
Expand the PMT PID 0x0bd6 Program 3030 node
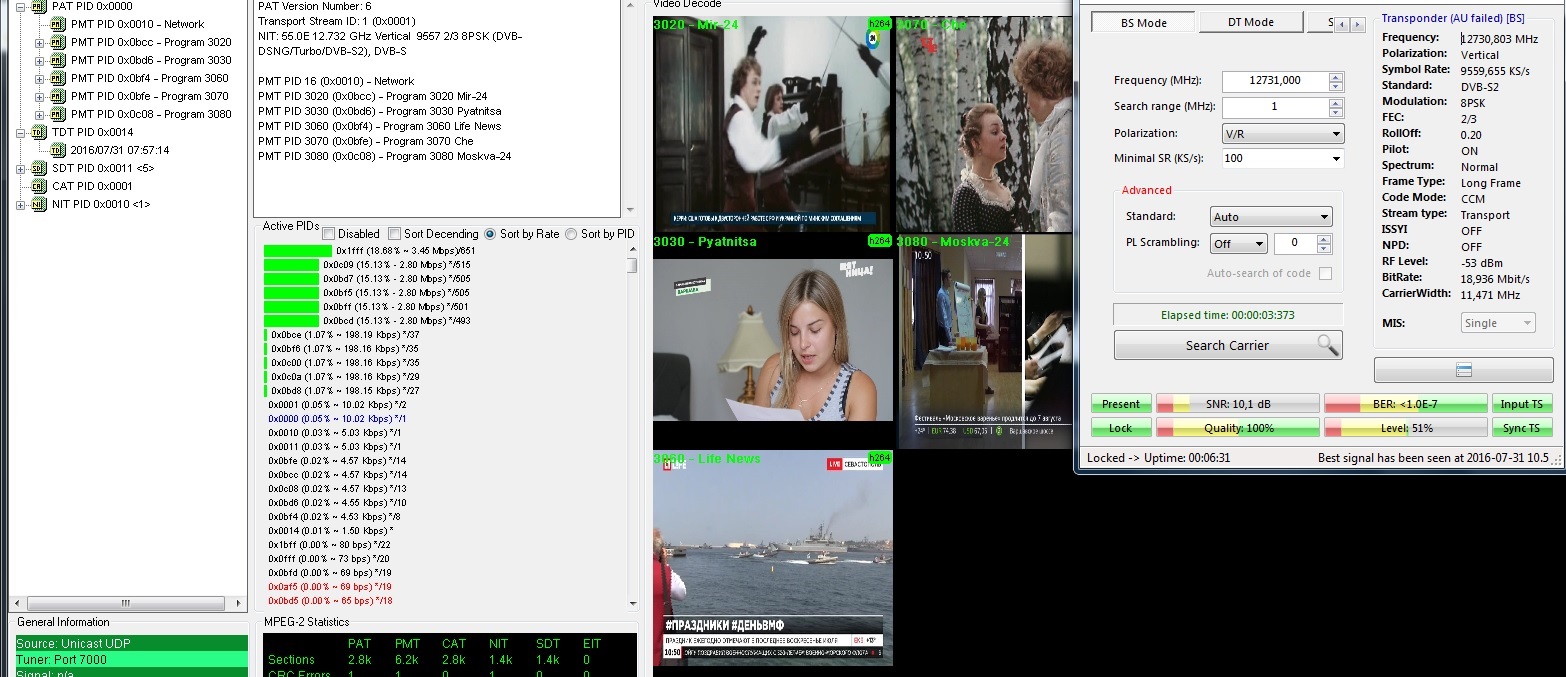(x=40, y=60)
